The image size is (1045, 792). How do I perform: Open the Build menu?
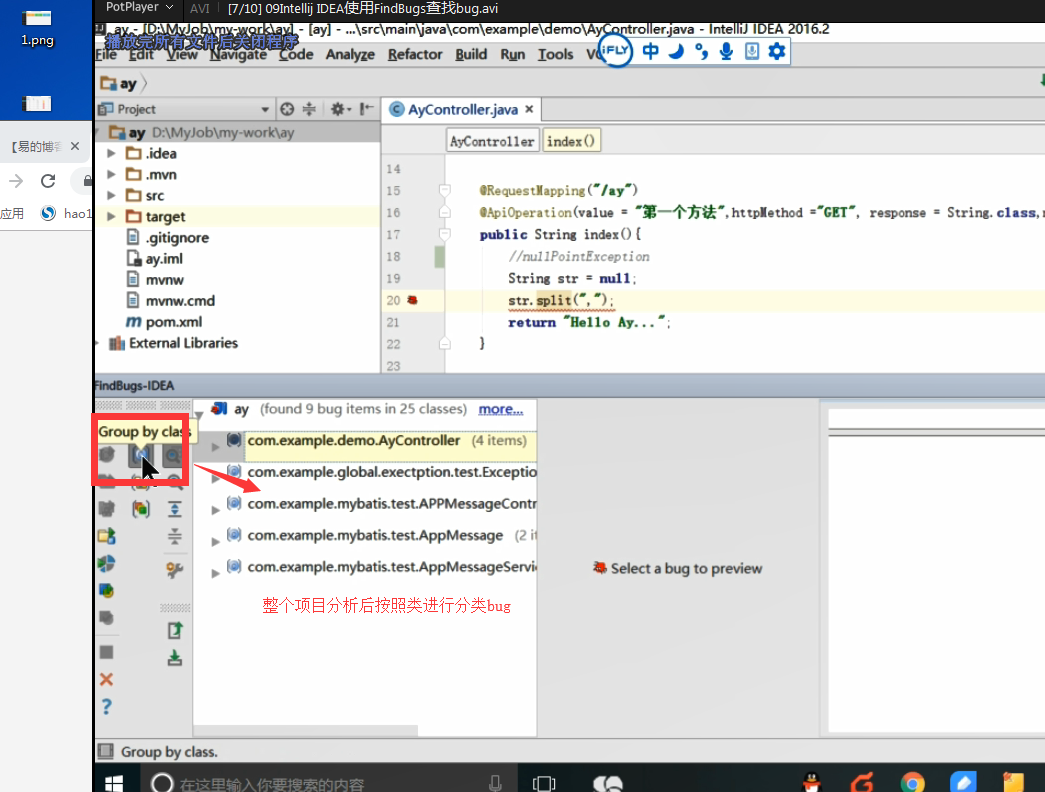tap(471, 55)
